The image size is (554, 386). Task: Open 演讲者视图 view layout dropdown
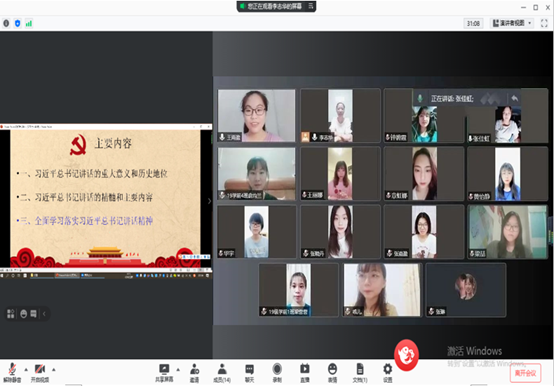pos(512,23)
